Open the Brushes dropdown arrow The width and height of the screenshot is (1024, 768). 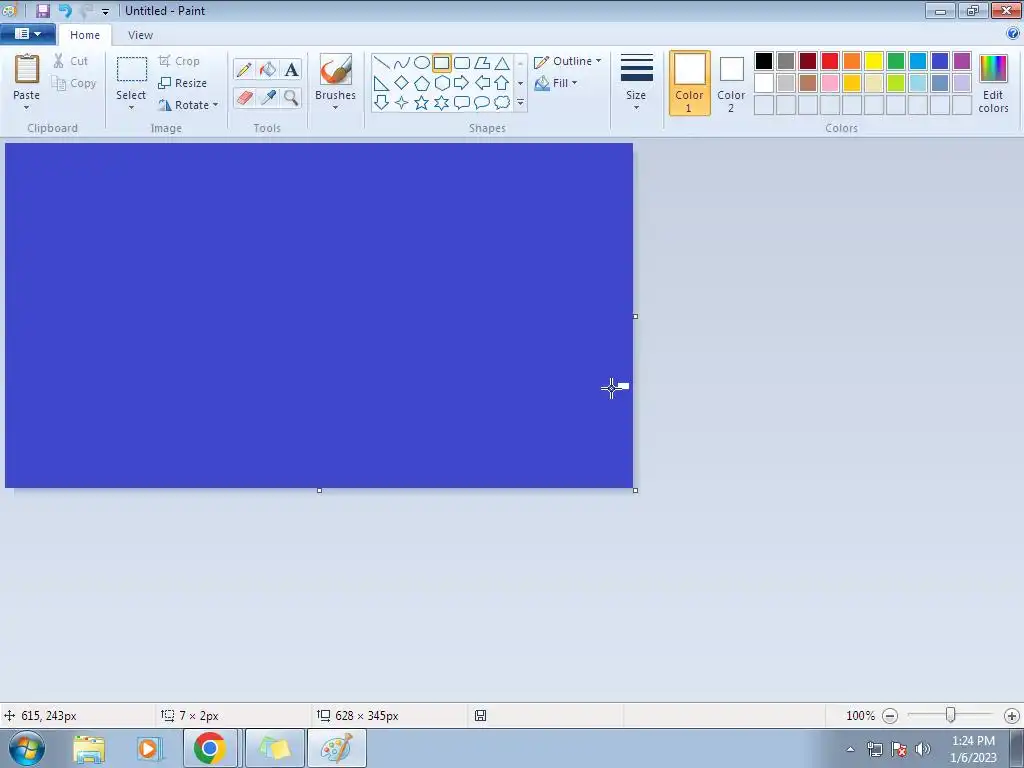coord(335,108)
